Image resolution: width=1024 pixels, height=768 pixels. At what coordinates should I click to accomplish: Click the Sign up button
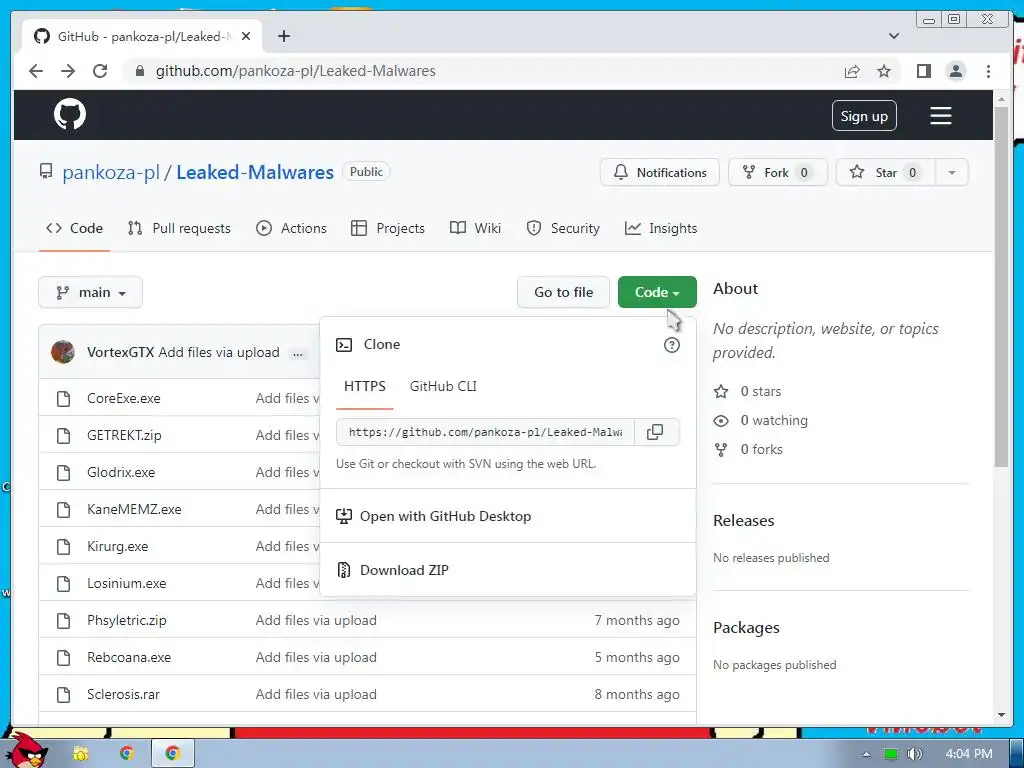[x=863, y=116]
